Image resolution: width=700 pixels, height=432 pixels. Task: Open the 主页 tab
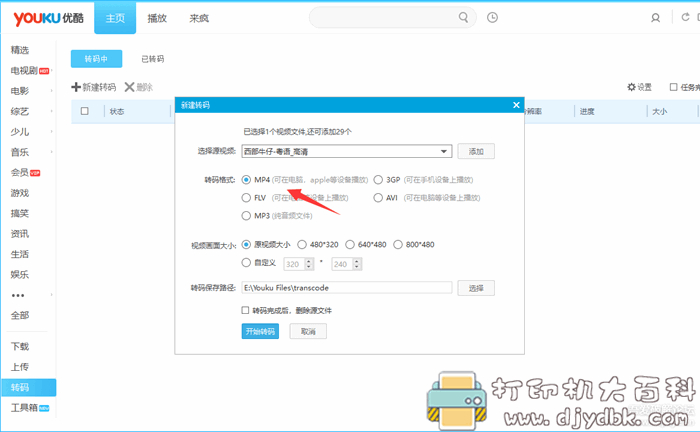[115, 18]
